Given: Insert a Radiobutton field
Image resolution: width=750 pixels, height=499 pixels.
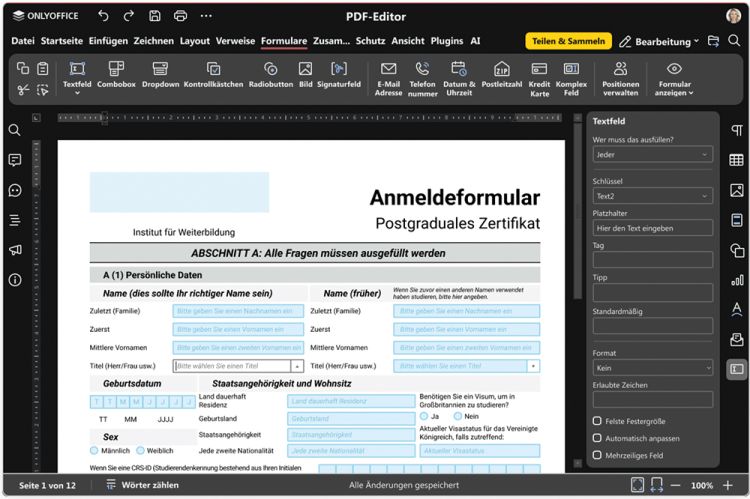Looking at the screenshot, I should [271, 75].
